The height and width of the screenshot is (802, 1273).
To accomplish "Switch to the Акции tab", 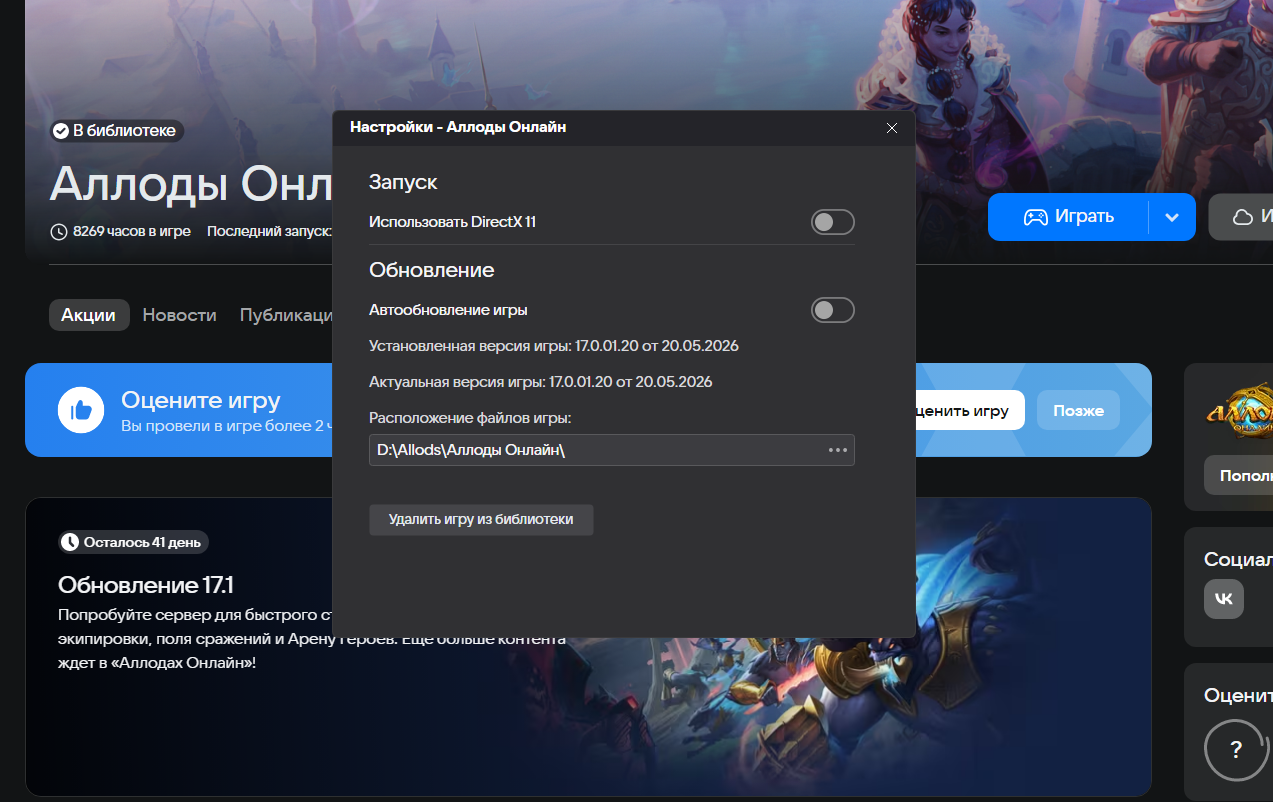I will pos(89,315).
